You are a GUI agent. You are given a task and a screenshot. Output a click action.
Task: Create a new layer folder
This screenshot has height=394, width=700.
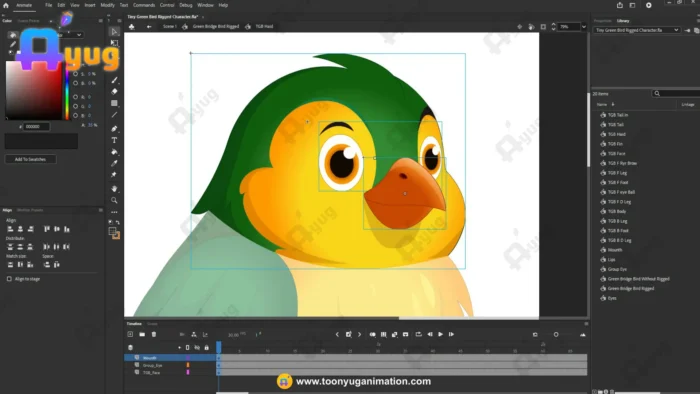[x=142, y=334]
